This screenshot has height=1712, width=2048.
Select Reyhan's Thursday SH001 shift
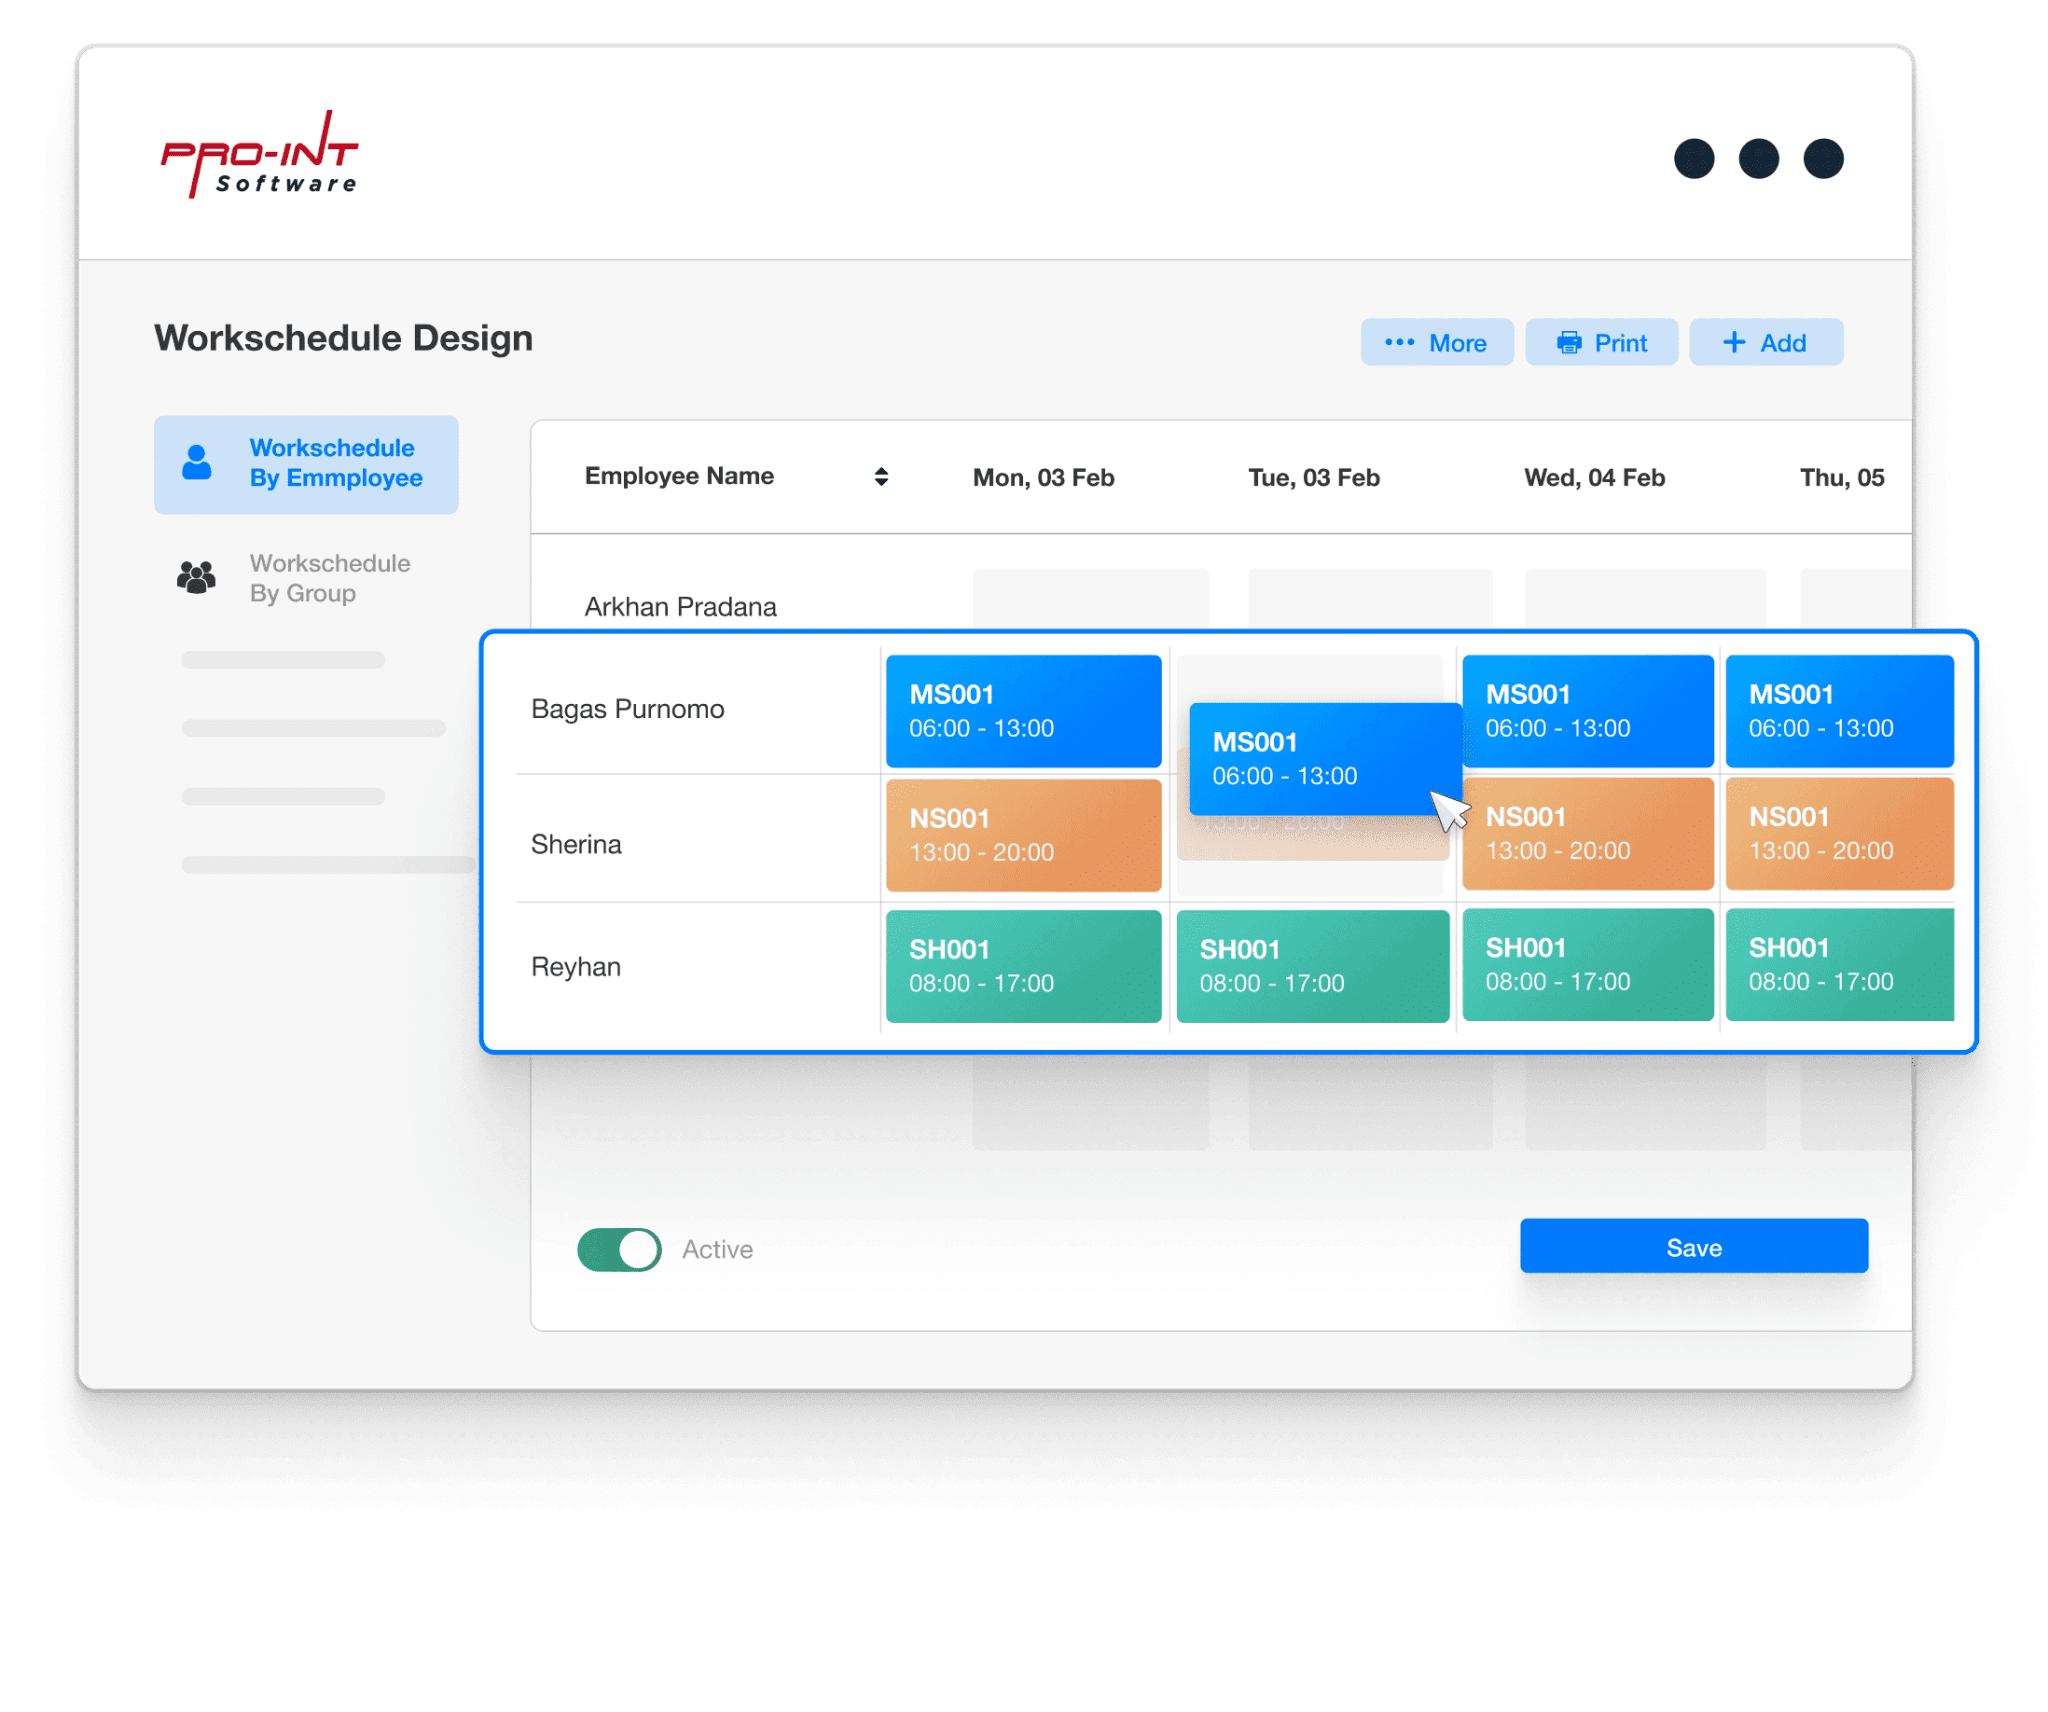point(1838,964)
